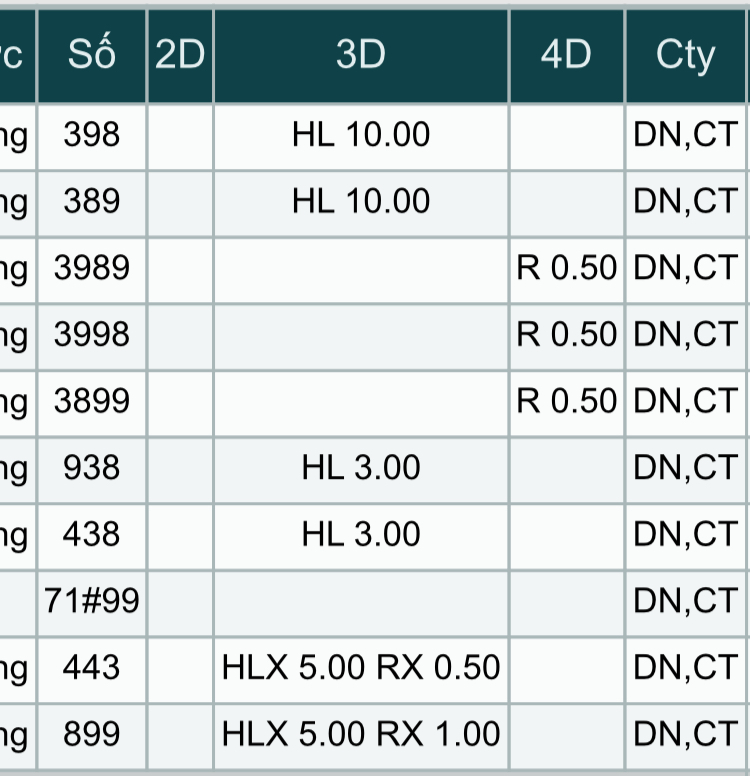Select the 71#99 number cell

click(x=91, y=601)
